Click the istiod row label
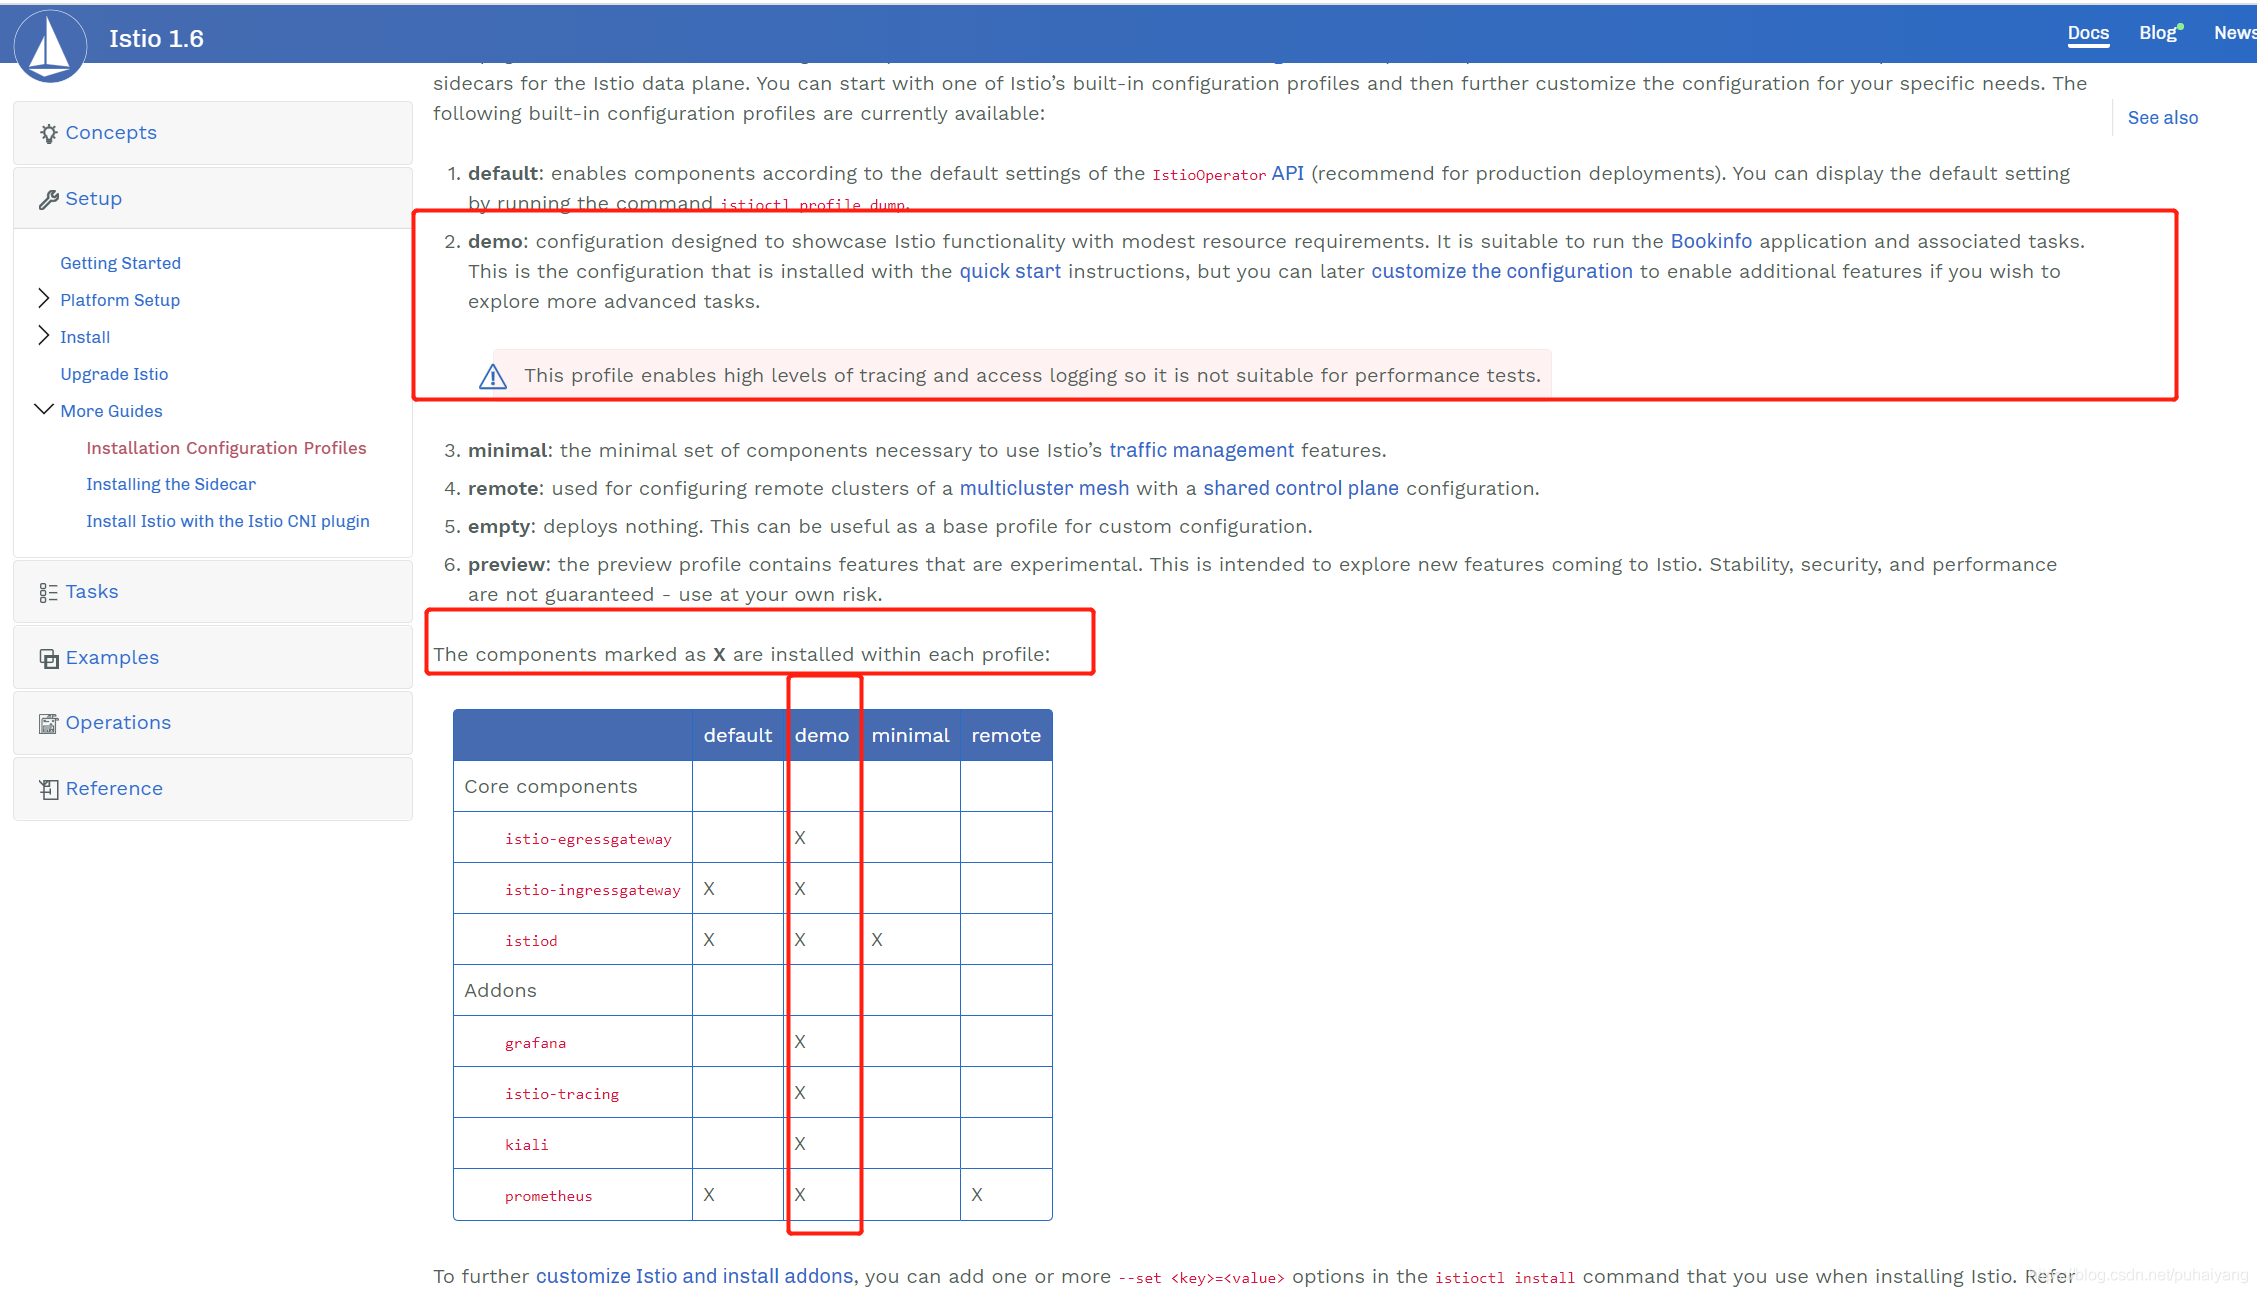 coord(531,941)
